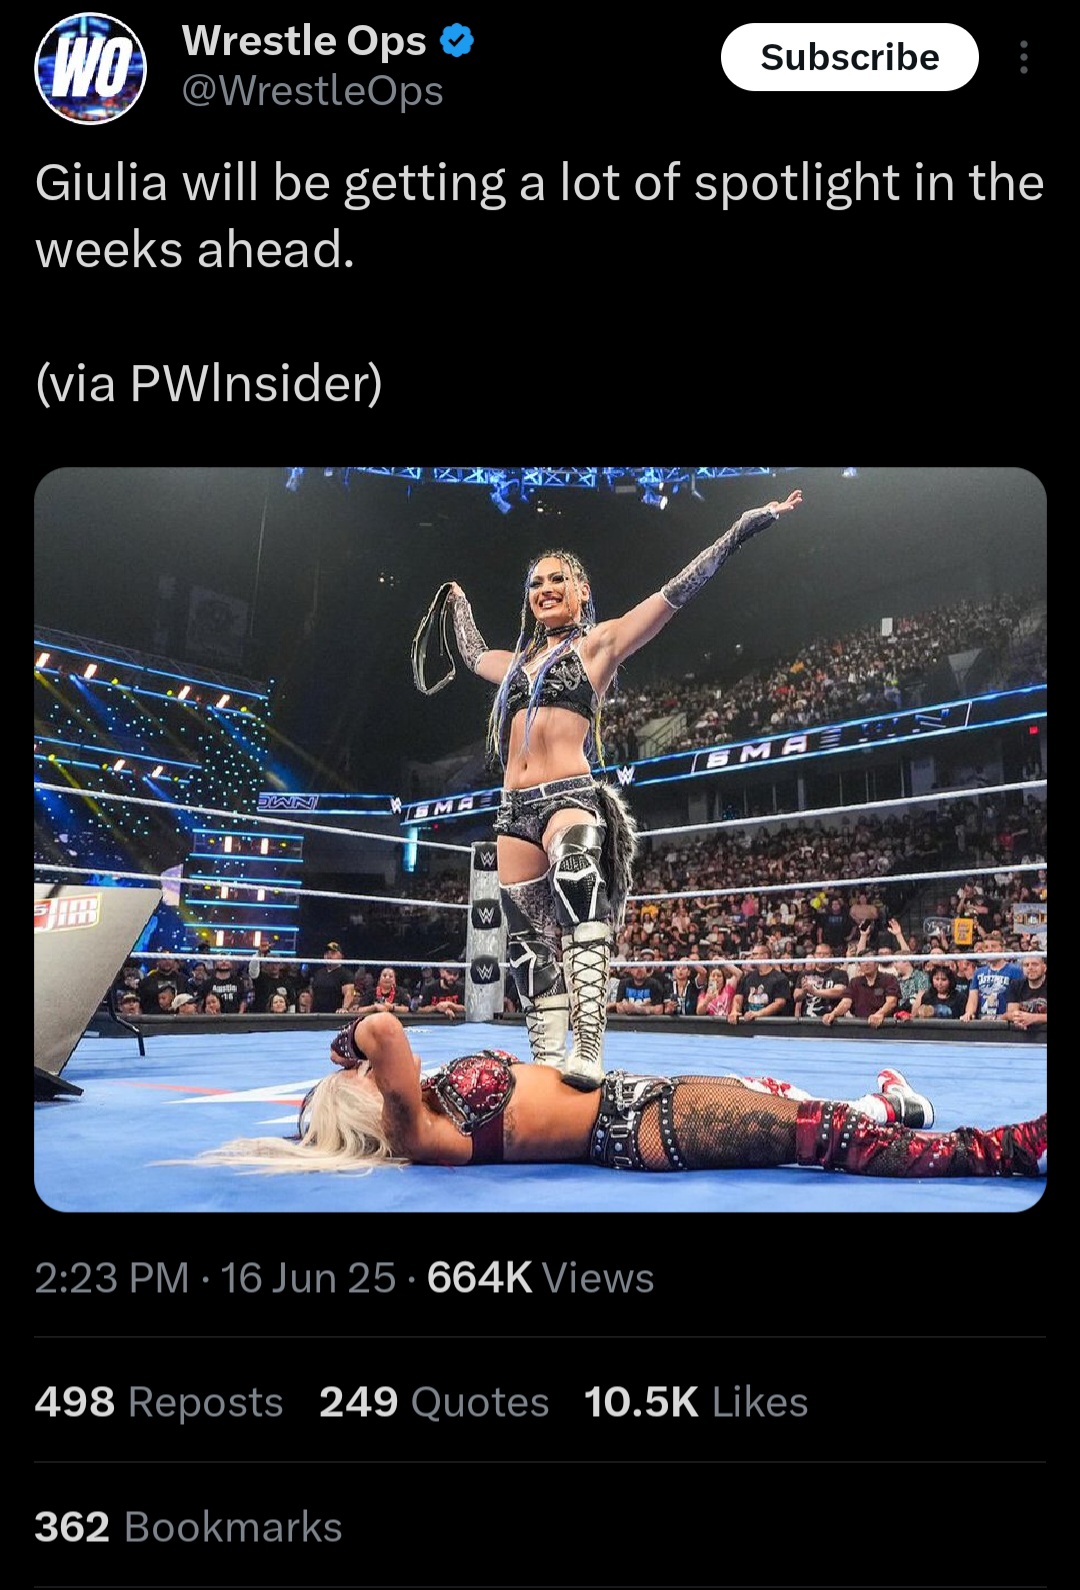Click the blue verified badge
This screenshot has height=1590, width=1080.
click(x=457, y=41)
